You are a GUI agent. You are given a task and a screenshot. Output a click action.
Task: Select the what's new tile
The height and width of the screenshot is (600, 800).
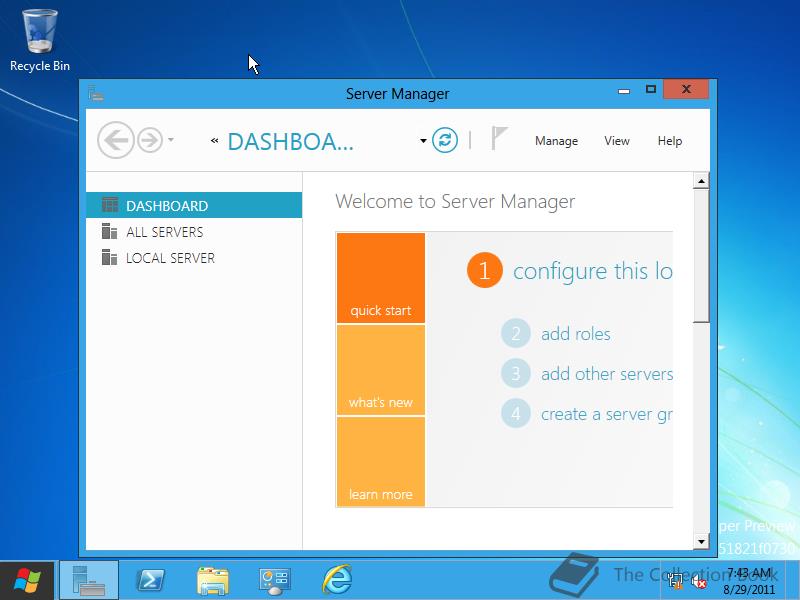pos(381,370)
